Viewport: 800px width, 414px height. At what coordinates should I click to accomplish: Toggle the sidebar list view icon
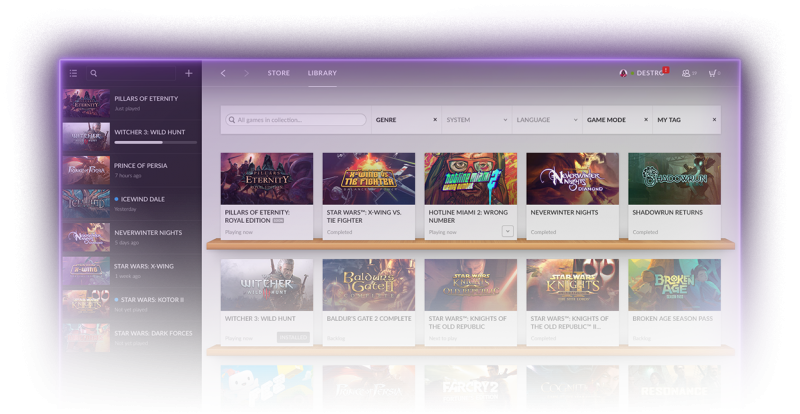coord(73,74)
